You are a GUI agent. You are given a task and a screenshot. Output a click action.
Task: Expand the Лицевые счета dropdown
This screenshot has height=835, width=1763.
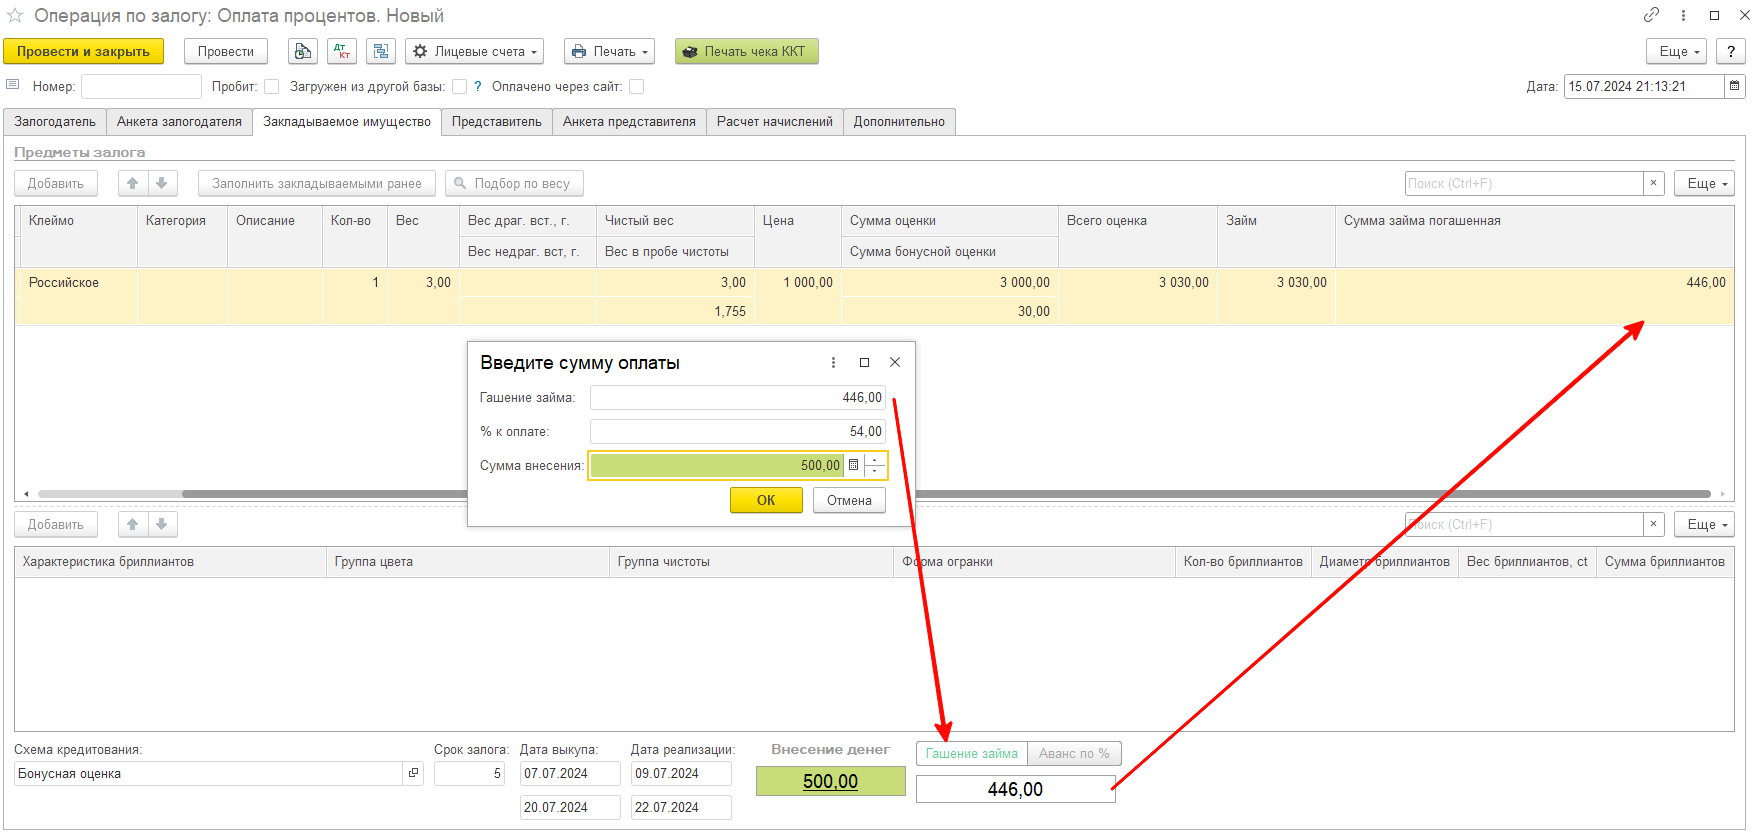(x=475, y=51)
